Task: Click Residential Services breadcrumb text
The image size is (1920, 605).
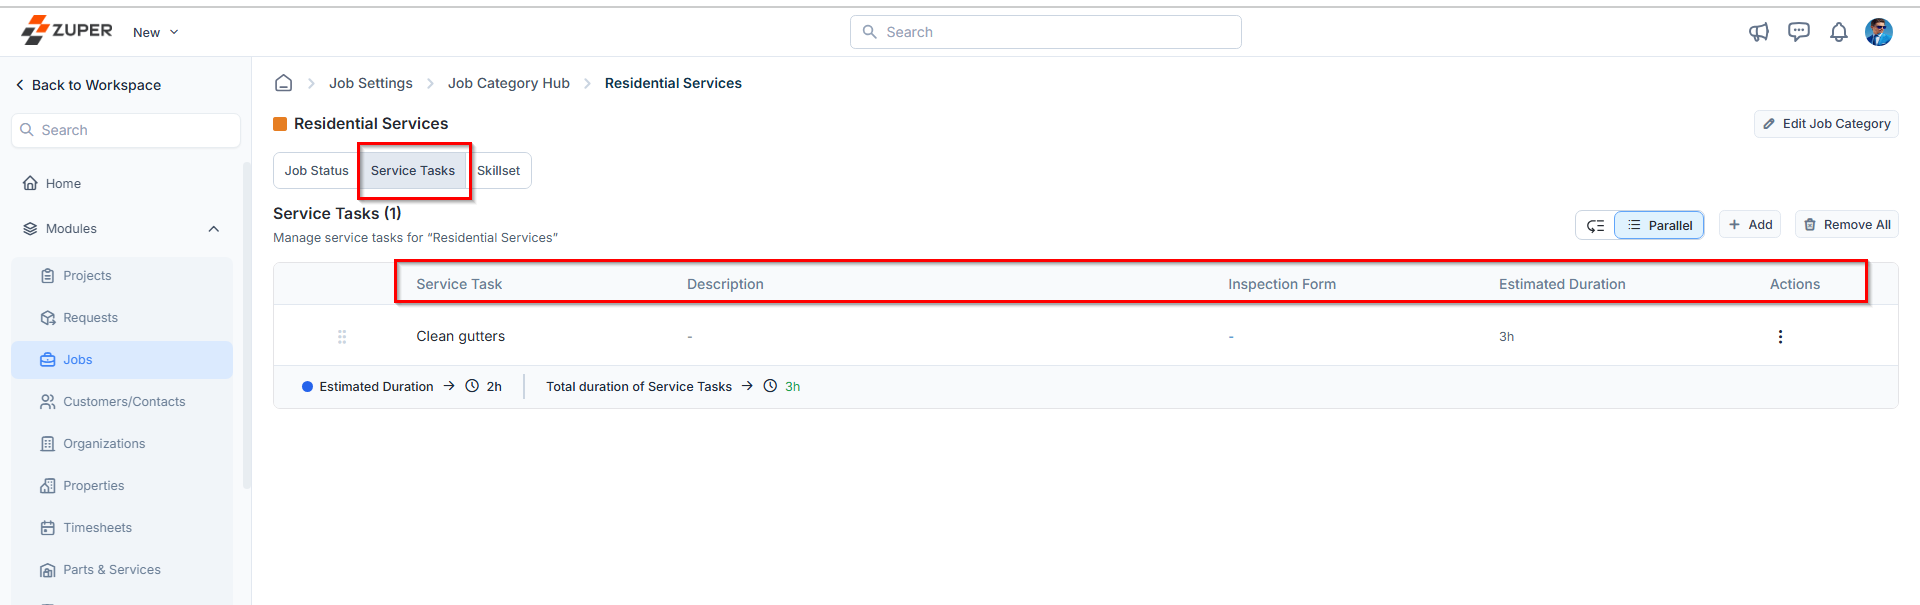Action: click(673, 83)
